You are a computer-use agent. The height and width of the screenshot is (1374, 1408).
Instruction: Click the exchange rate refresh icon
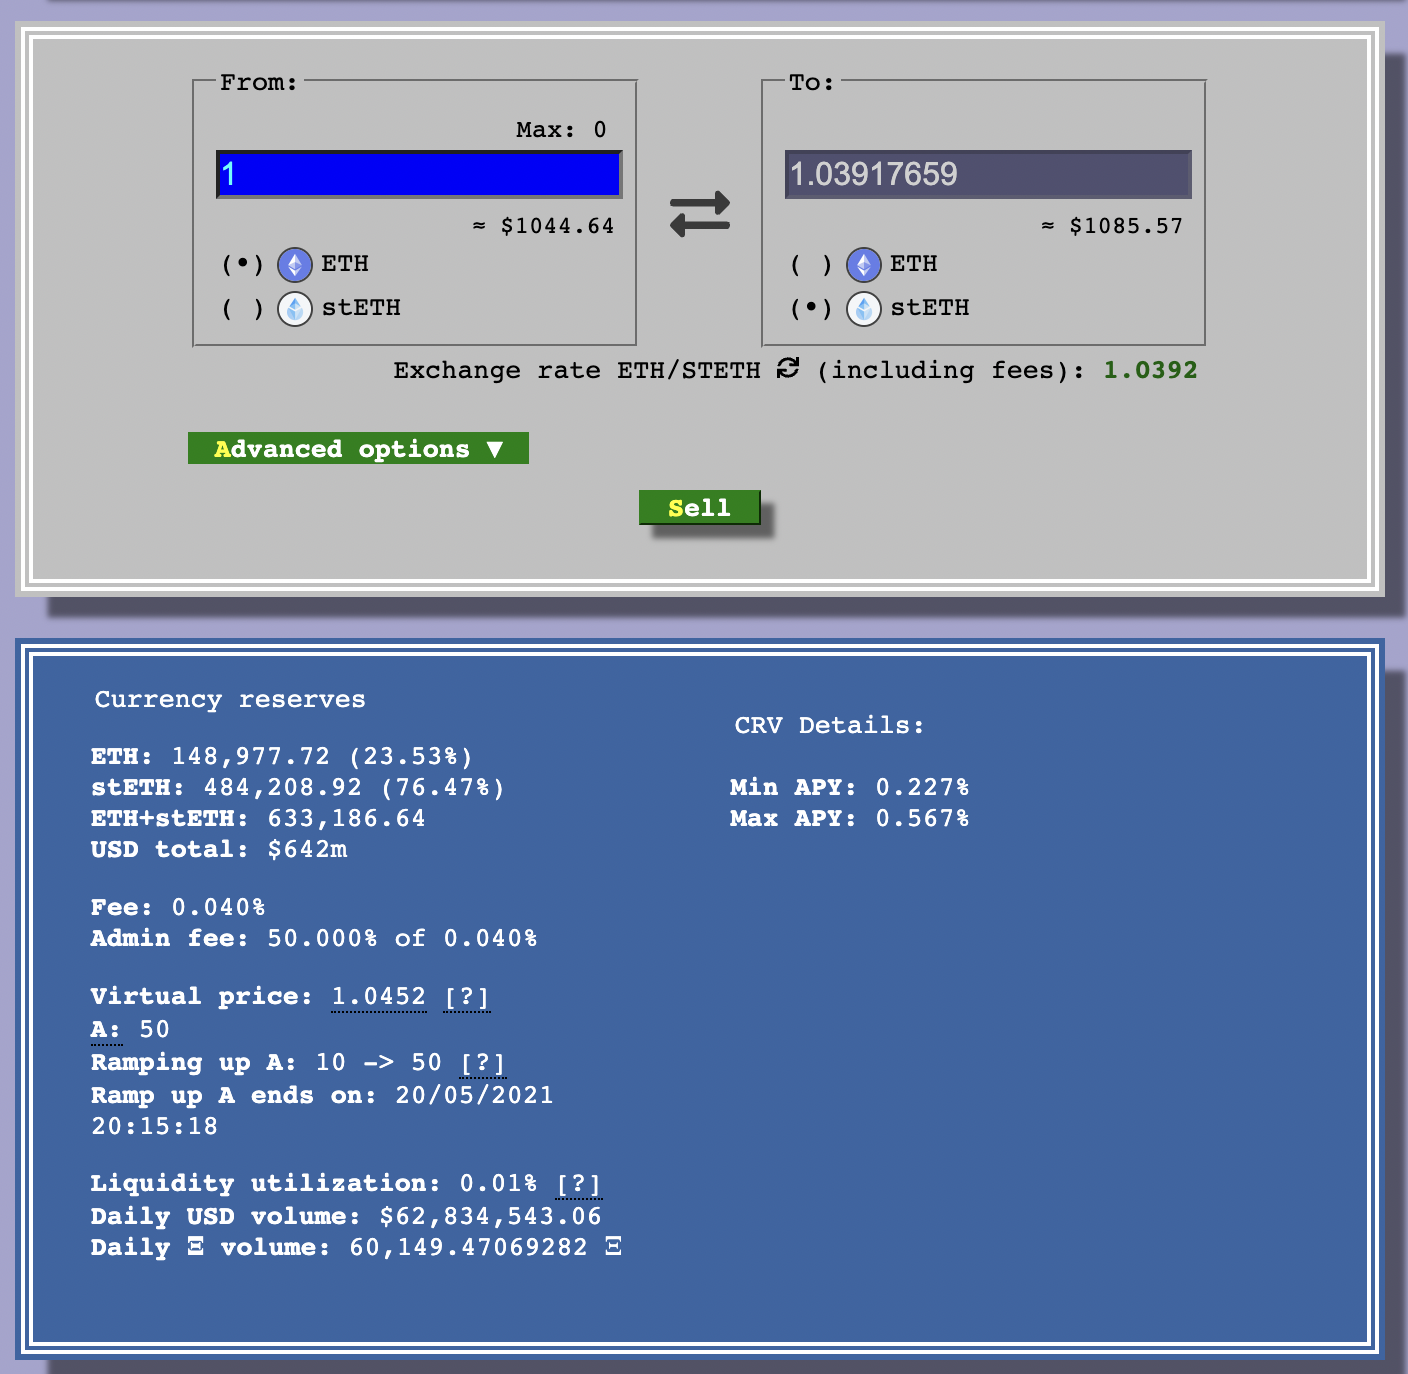[x=788, y=368]
